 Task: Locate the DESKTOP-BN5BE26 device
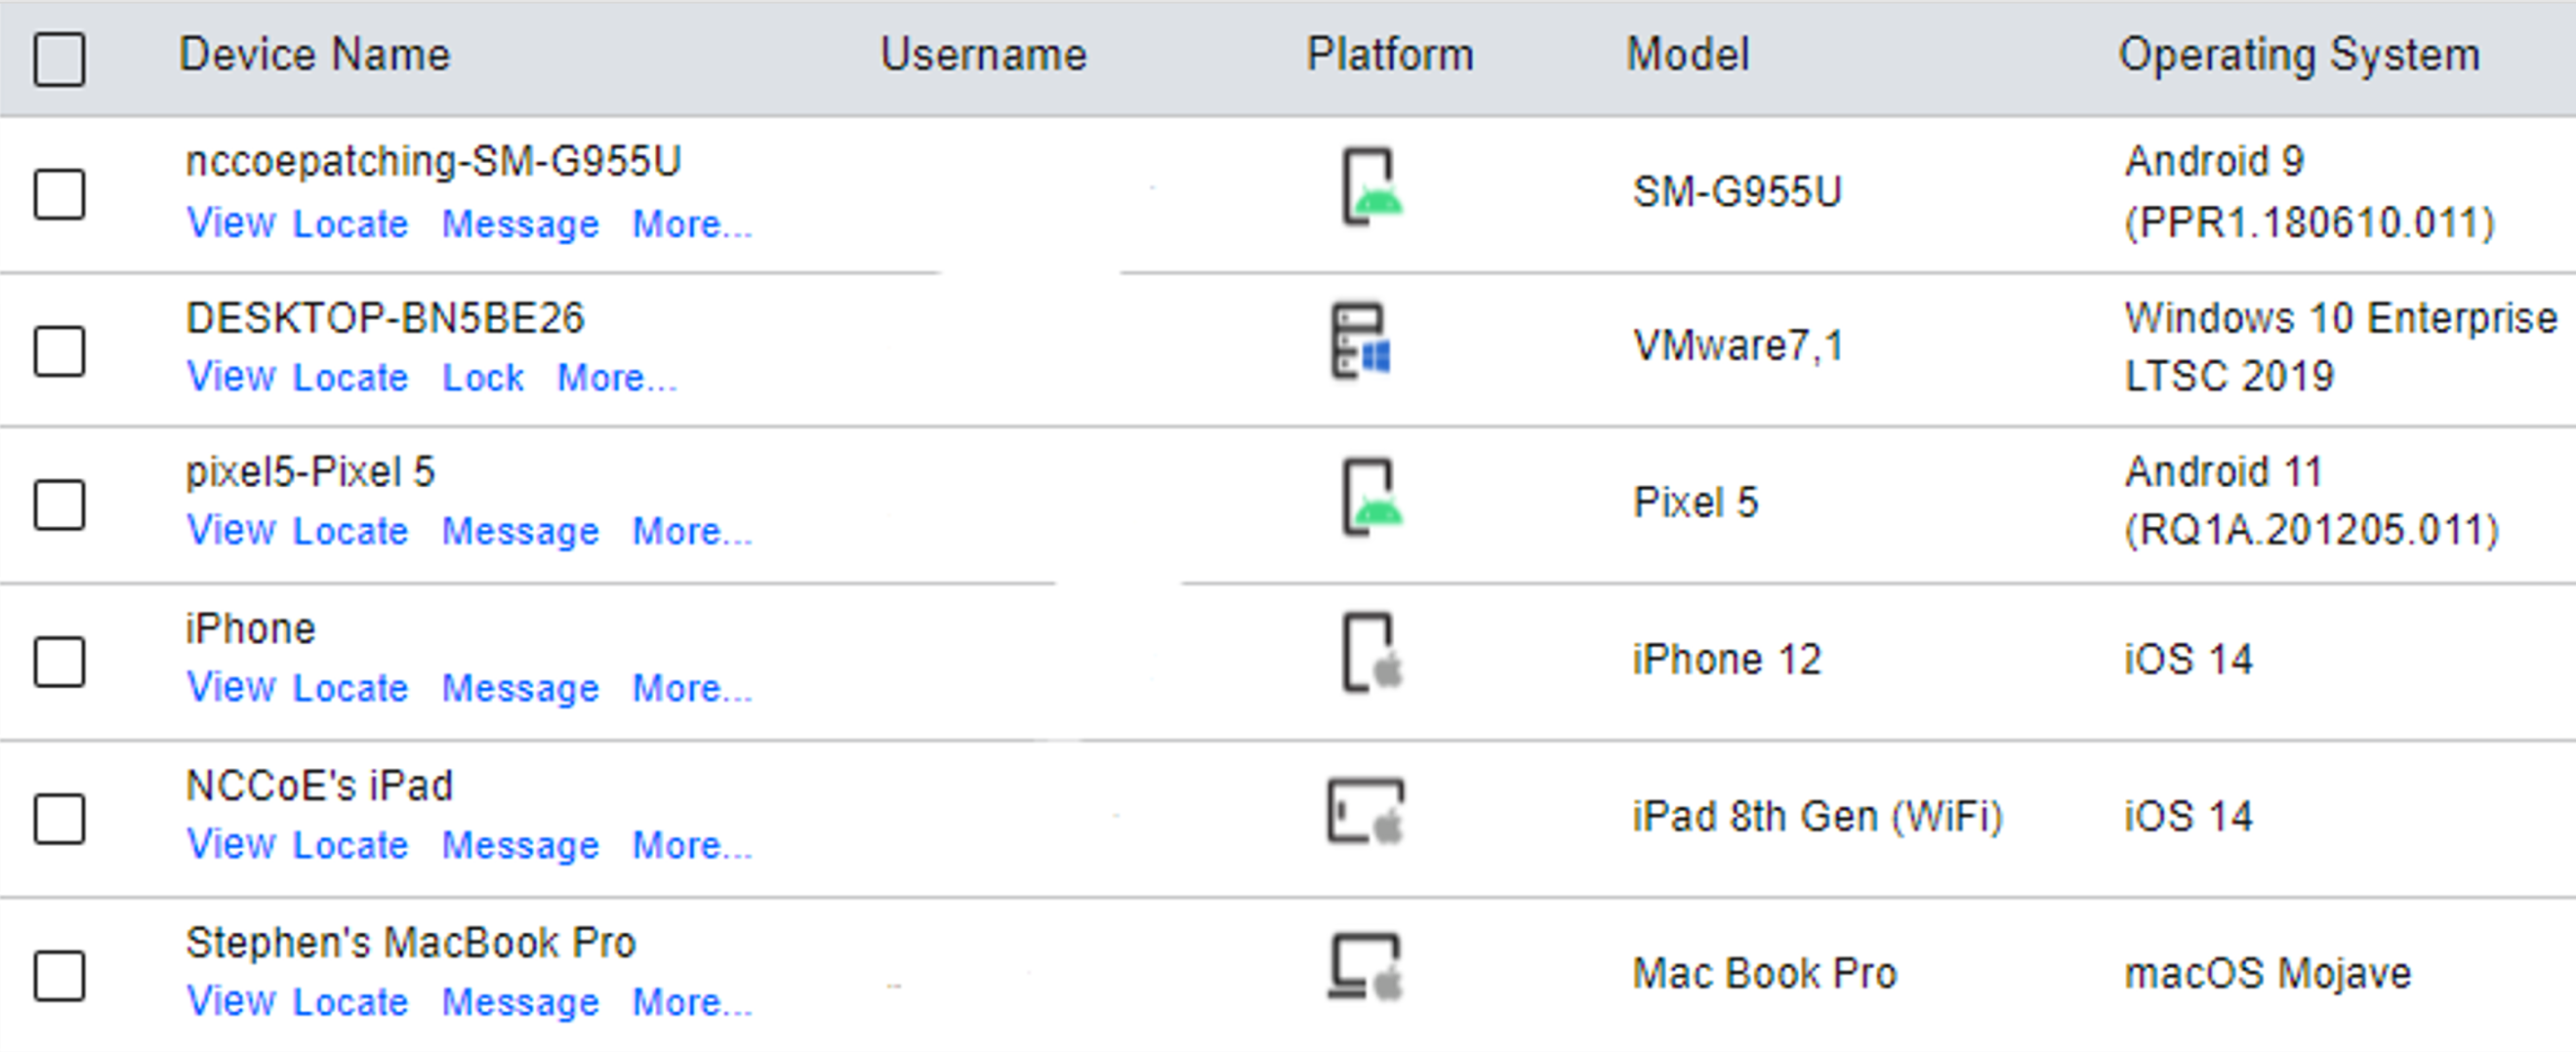click(x=351, y=378)
